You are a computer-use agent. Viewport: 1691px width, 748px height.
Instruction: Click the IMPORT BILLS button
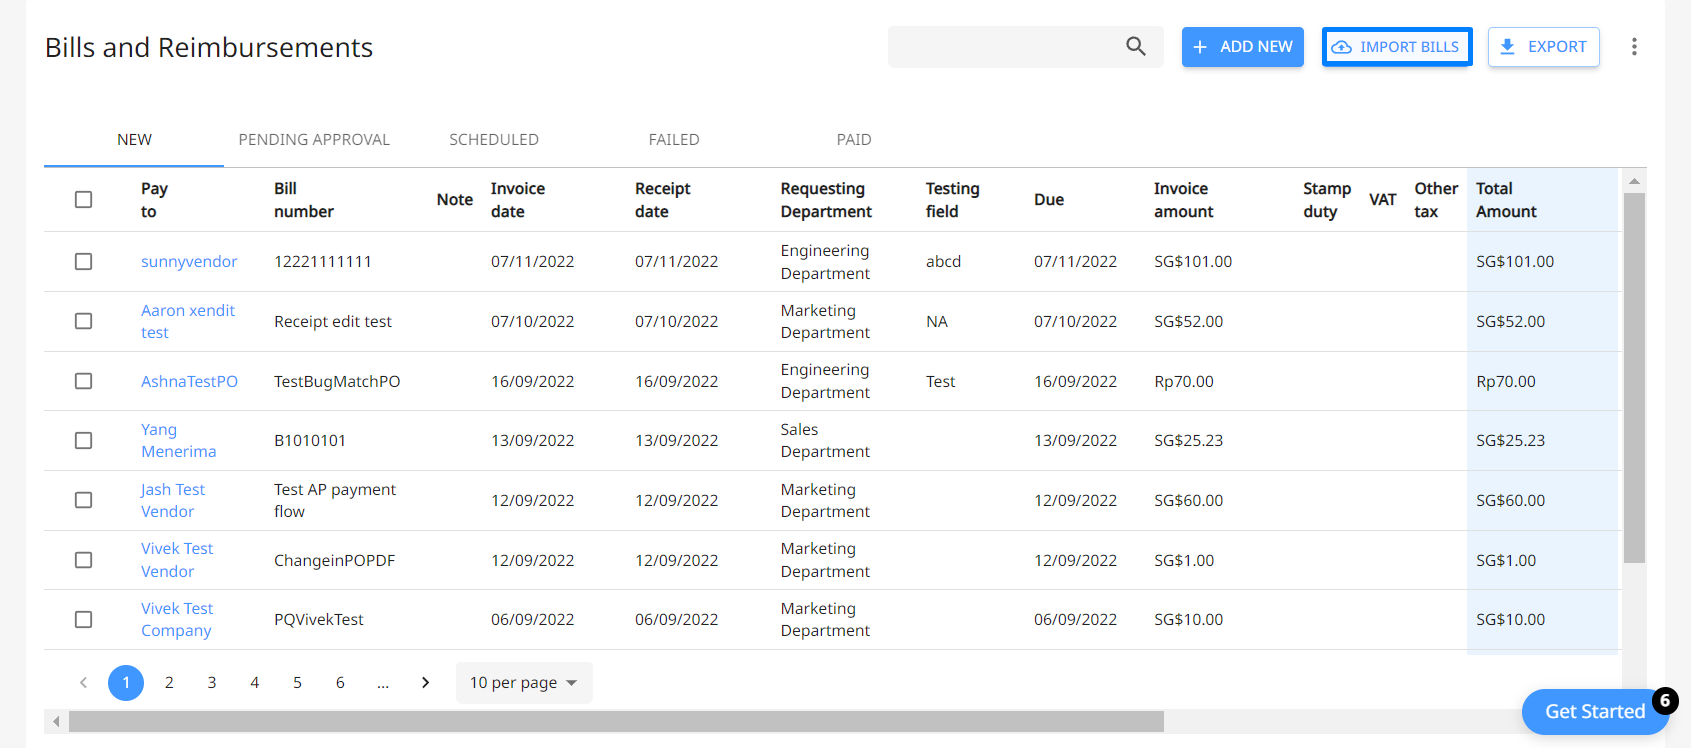click(1397, 47)
